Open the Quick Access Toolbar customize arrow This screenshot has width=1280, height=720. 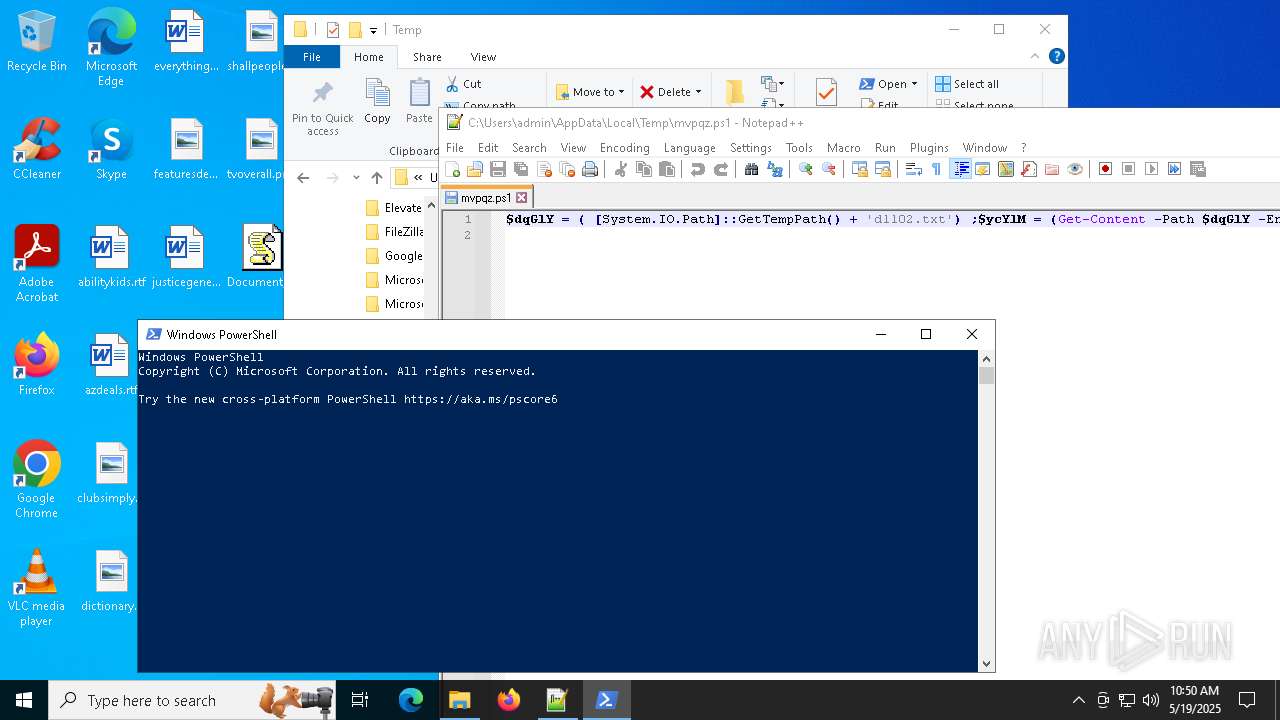coord(373,30)
